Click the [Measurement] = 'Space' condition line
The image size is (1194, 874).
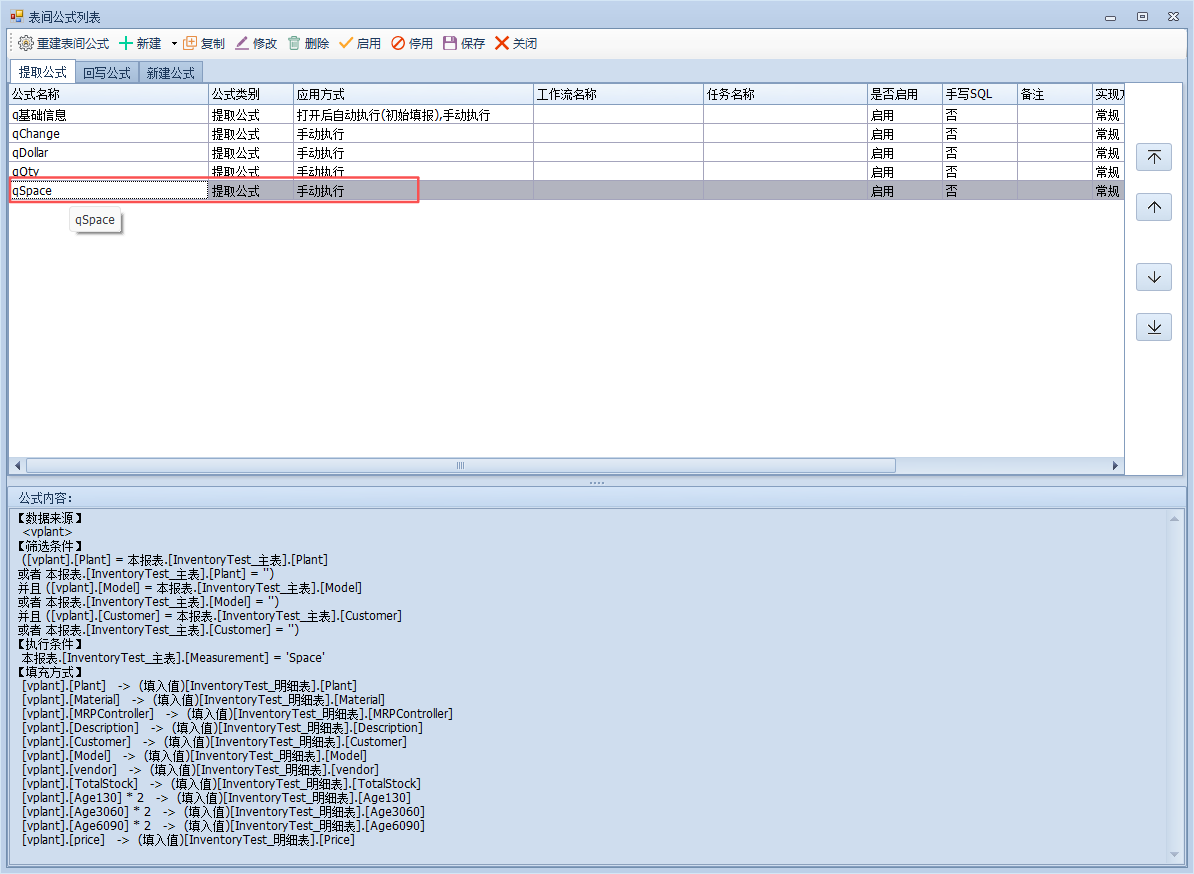tap(173, 658)
